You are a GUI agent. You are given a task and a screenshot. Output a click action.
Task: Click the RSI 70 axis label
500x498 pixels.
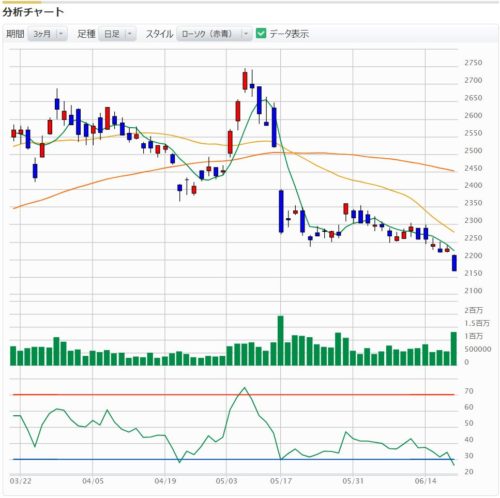[x=469, y=391]
